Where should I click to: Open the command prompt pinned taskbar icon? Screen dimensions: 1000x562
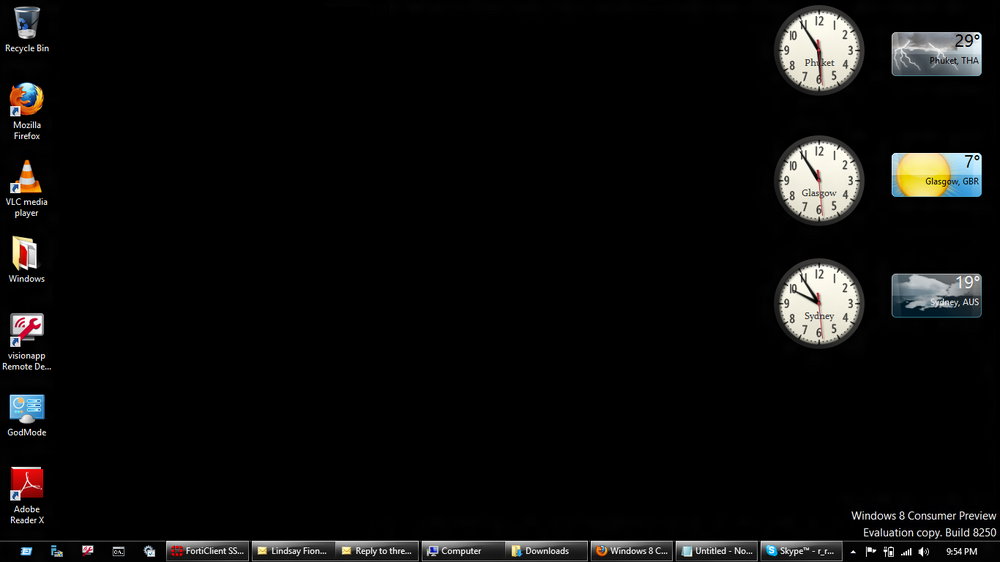tap(119, 551)
